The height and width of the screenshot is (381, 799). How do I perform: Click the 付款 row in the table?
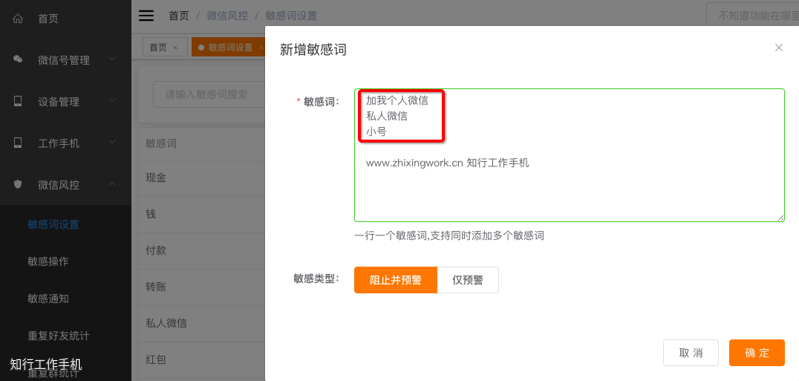[201, 251]
